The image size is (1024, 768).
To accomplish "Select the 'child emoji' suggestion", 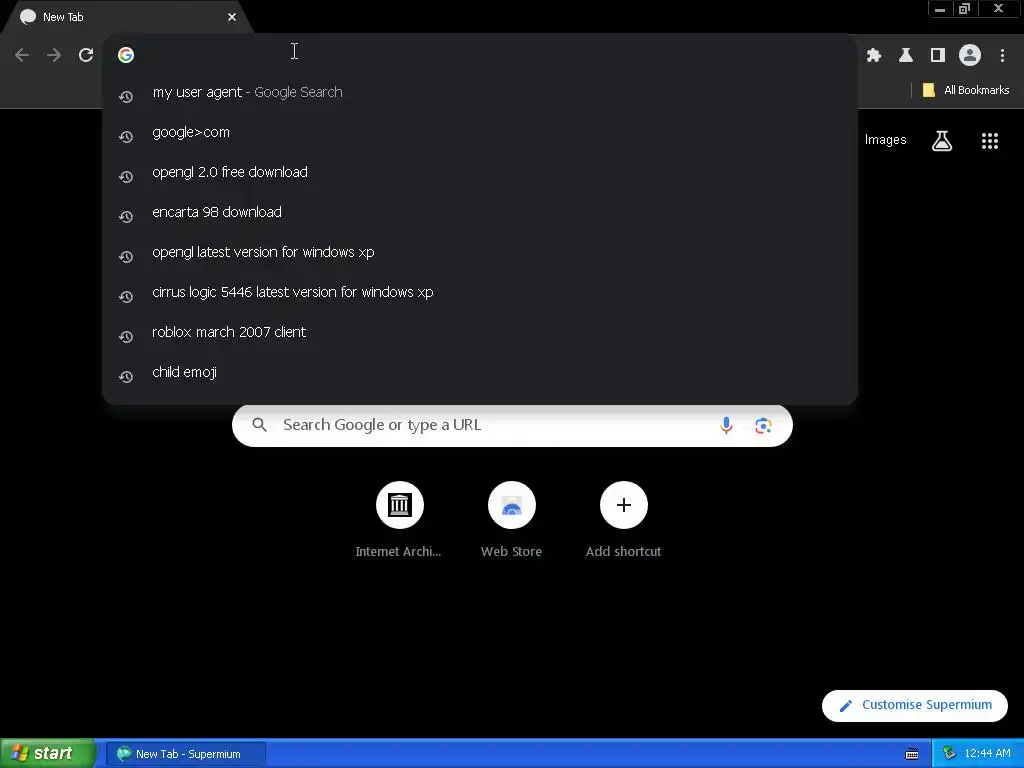I will point(480,372).
